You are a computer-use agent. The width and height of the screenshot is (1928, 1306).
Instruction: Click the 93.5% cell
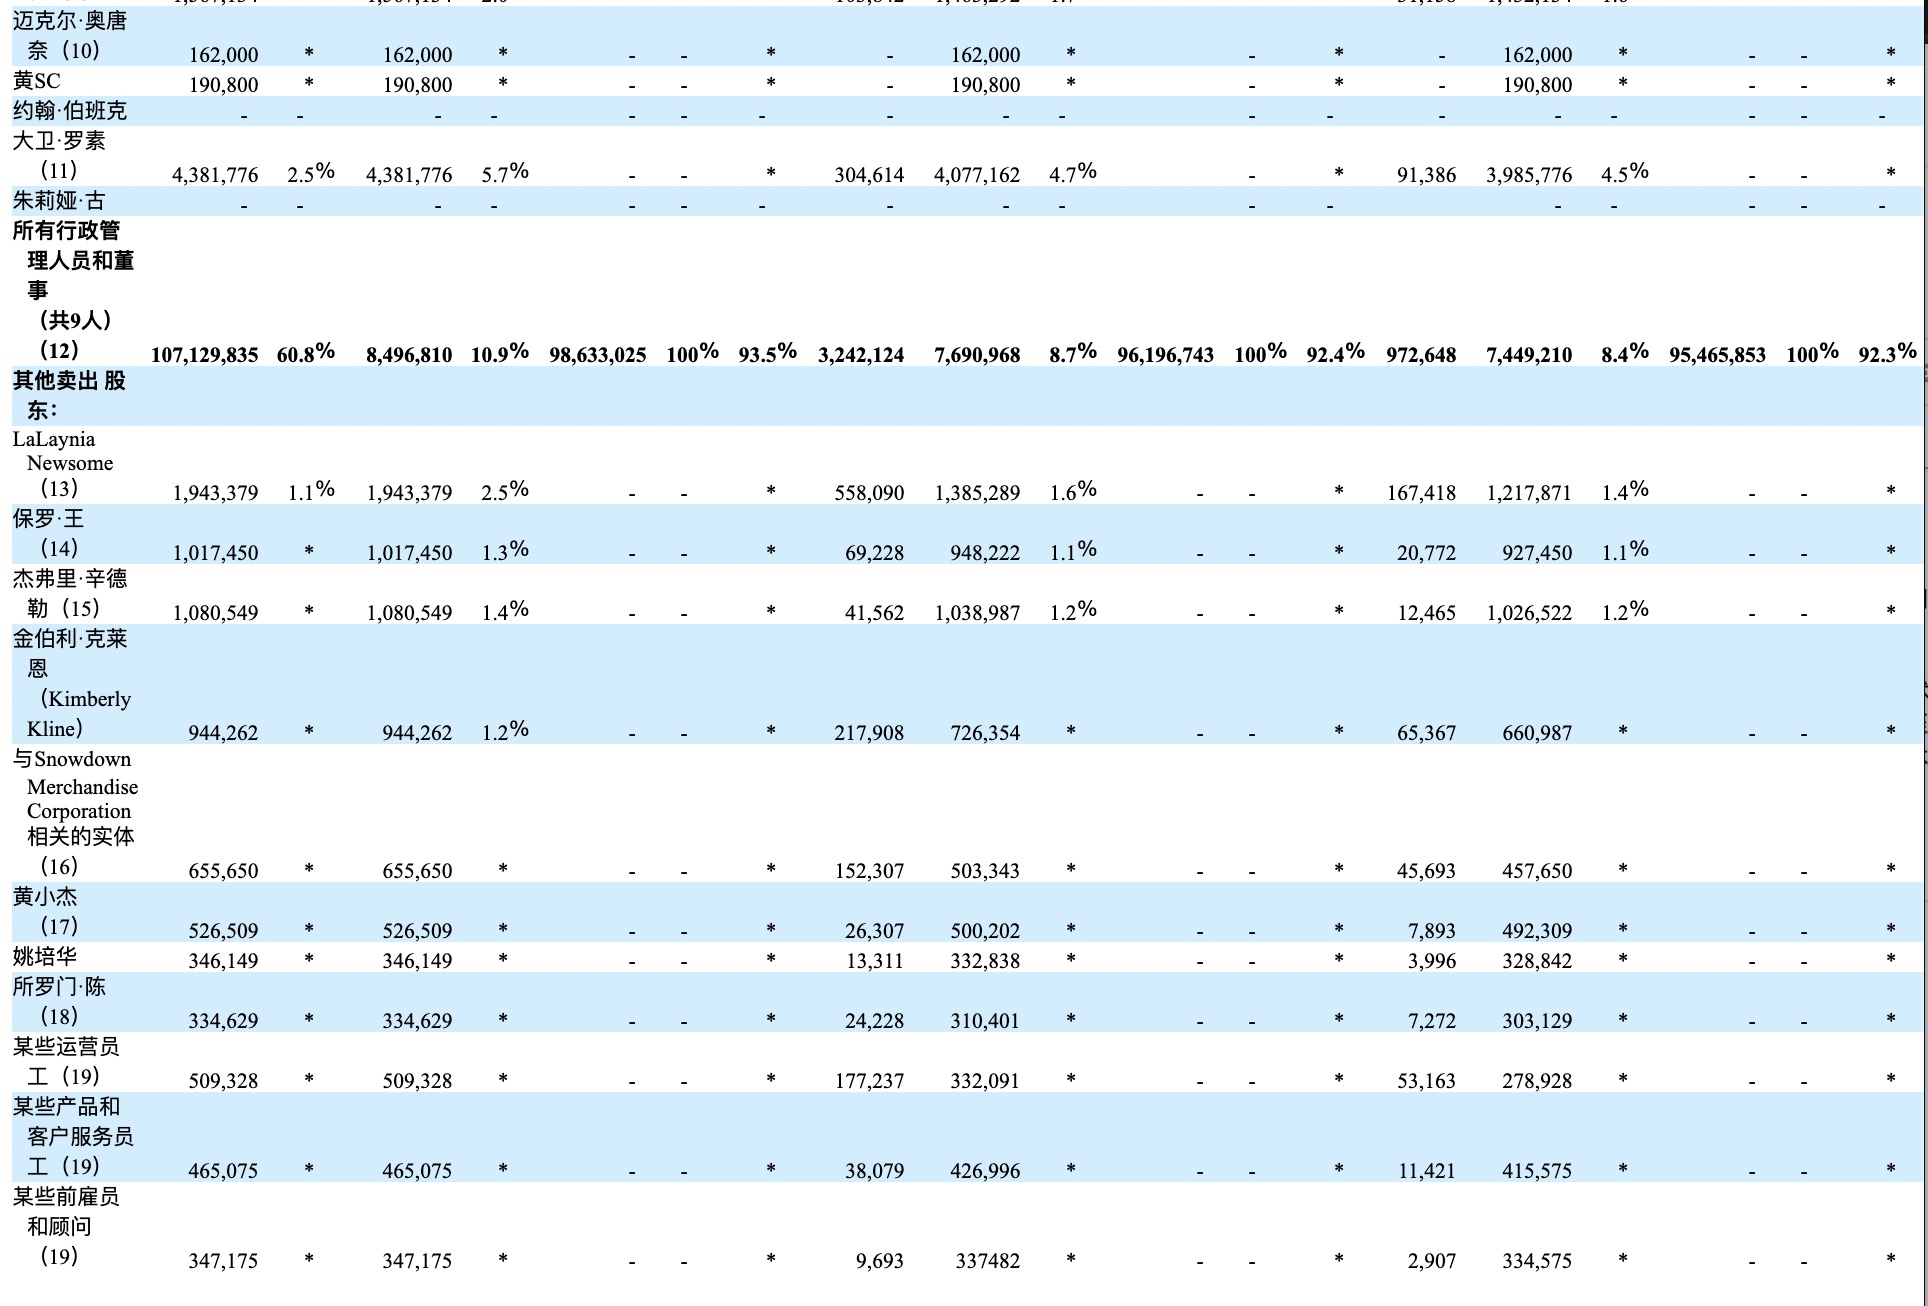(x=768, y=353)
